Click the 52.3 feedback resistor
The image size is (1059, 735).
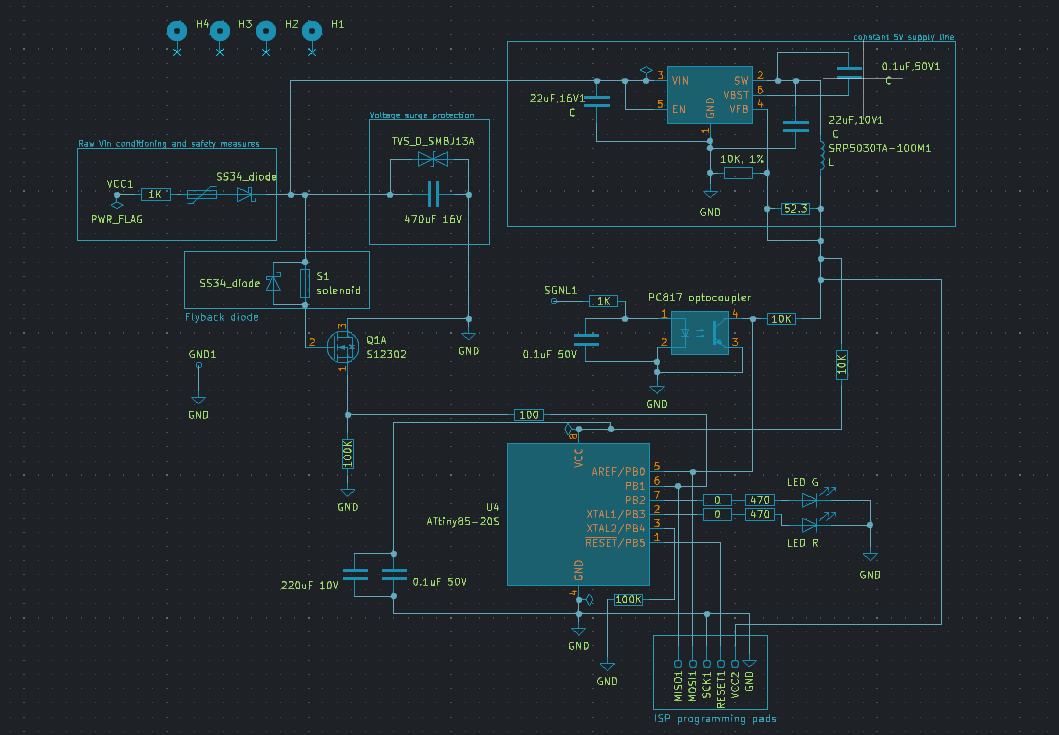795,209
